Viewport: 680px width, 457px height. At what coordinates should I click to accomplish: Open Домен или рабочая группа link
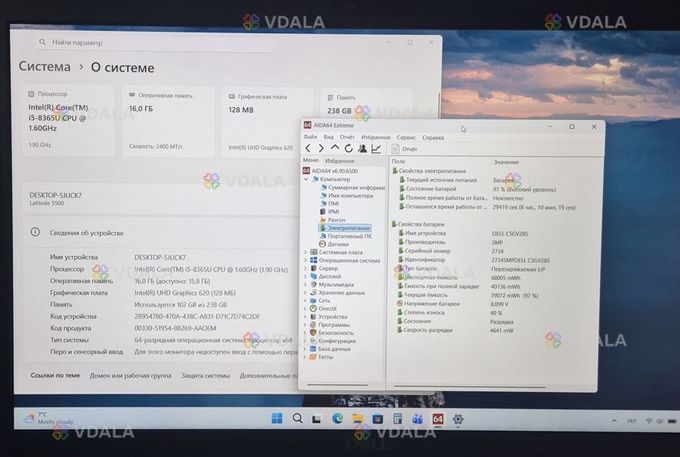pos(130,375)
